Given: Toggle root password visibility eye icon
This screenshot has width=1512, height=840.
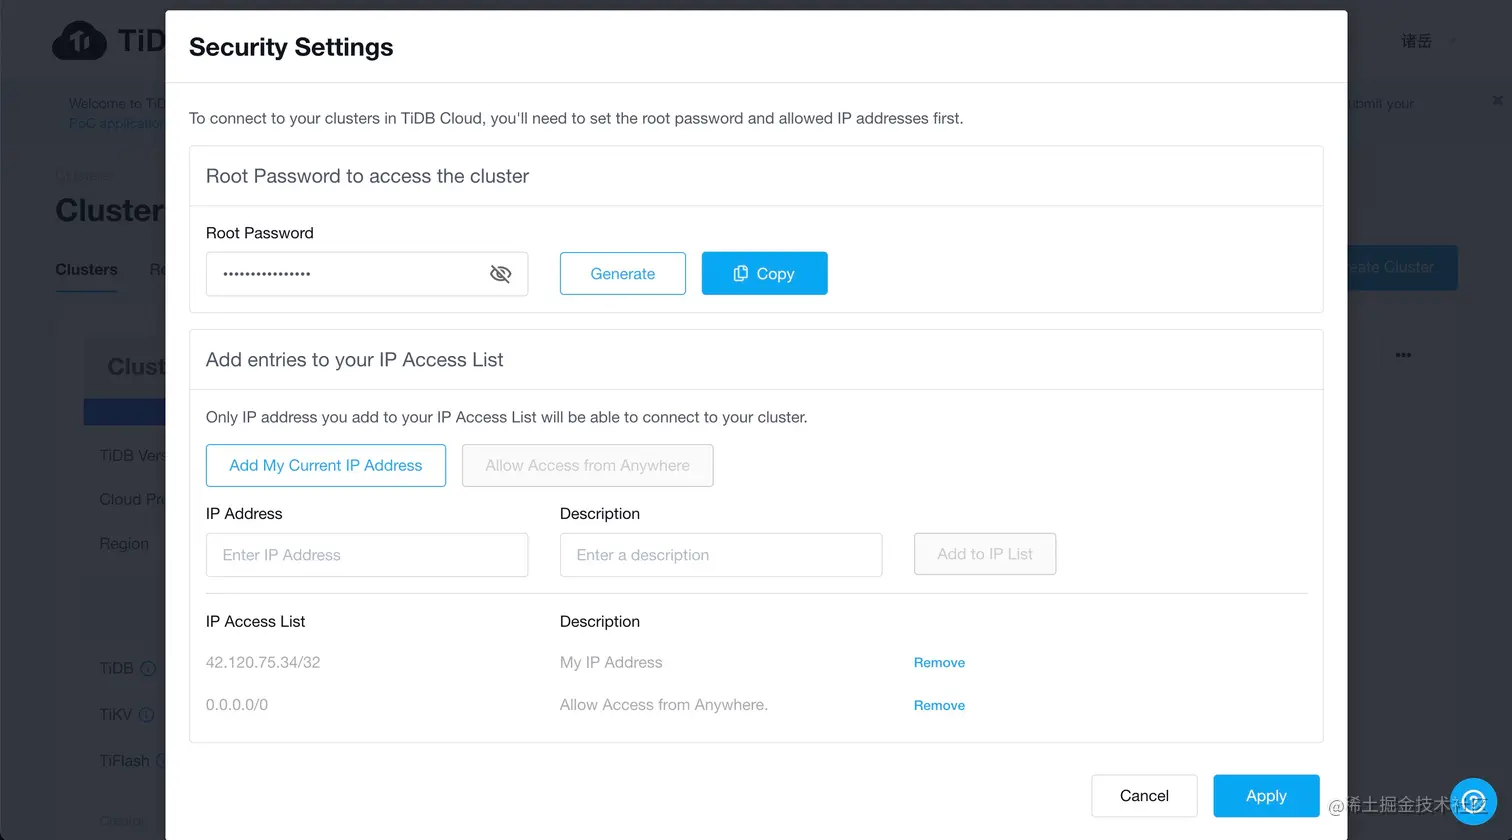Looking at the screenshot, I should pos(501,274).
